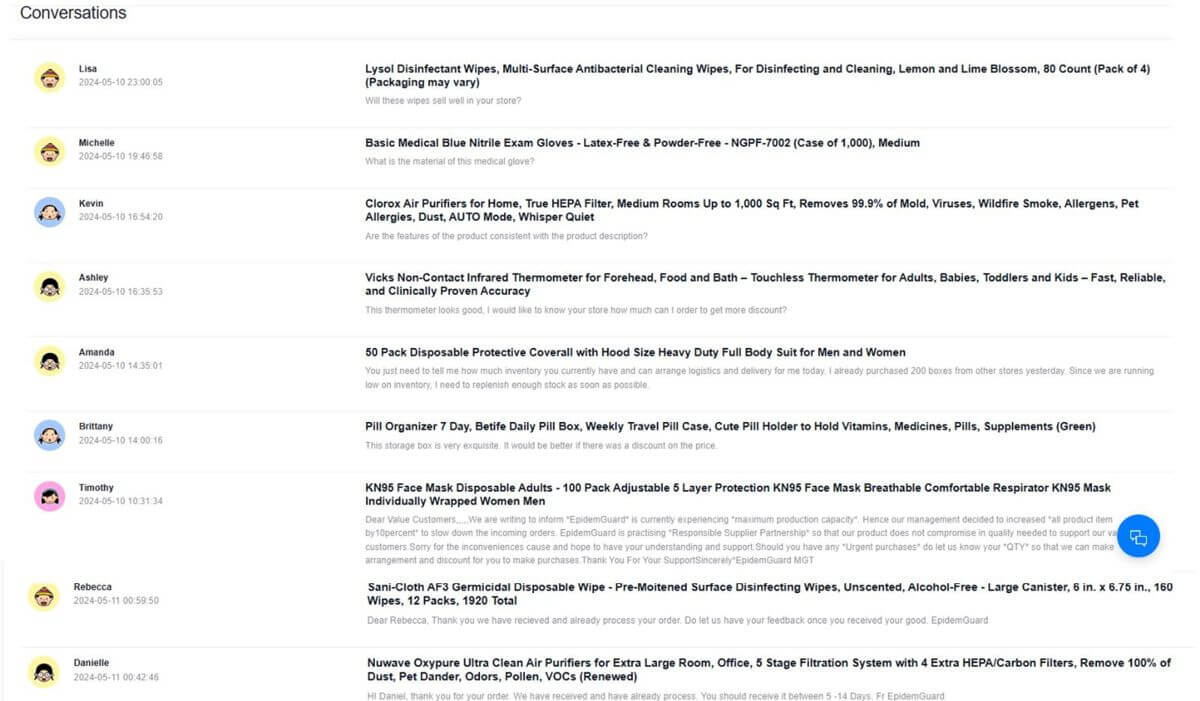Viewport: 1200px width, 701px height.
Task: Click Kevin's blue avatar icon
Action: pyautogui.click(x=50, y=211)
